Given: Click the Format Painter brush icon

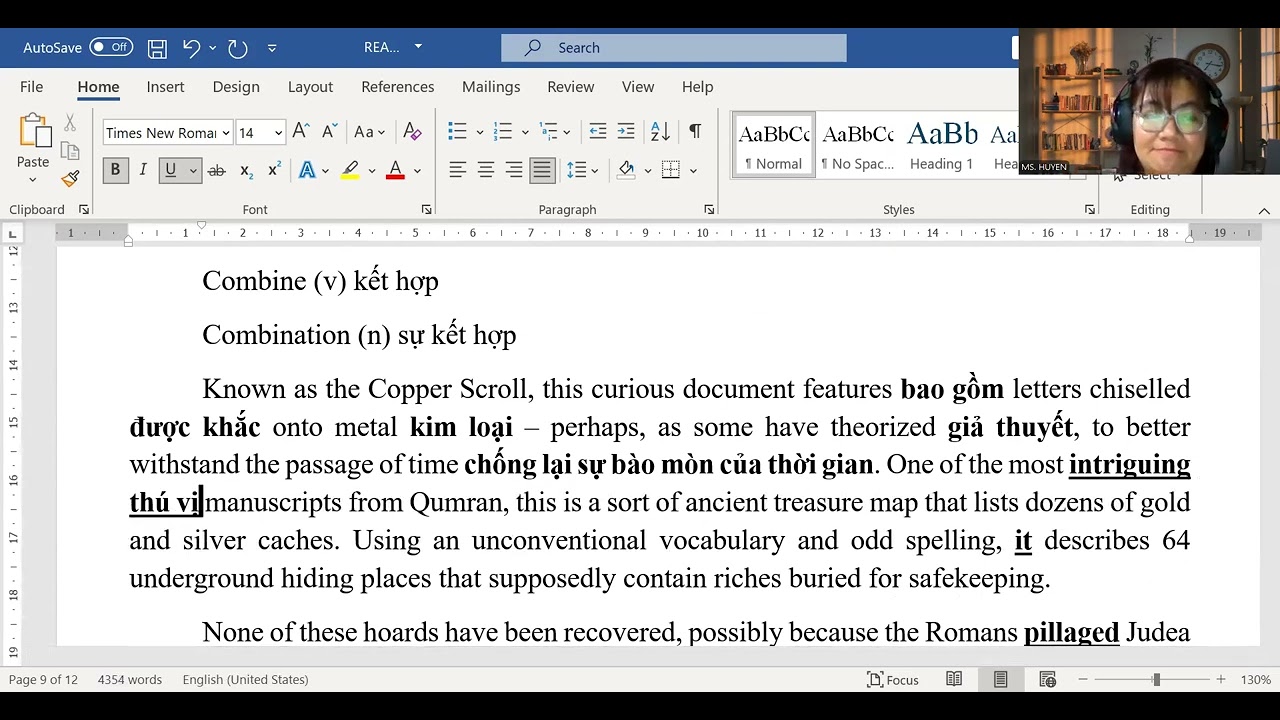Looking at the screenshot, I should (70, 178).
